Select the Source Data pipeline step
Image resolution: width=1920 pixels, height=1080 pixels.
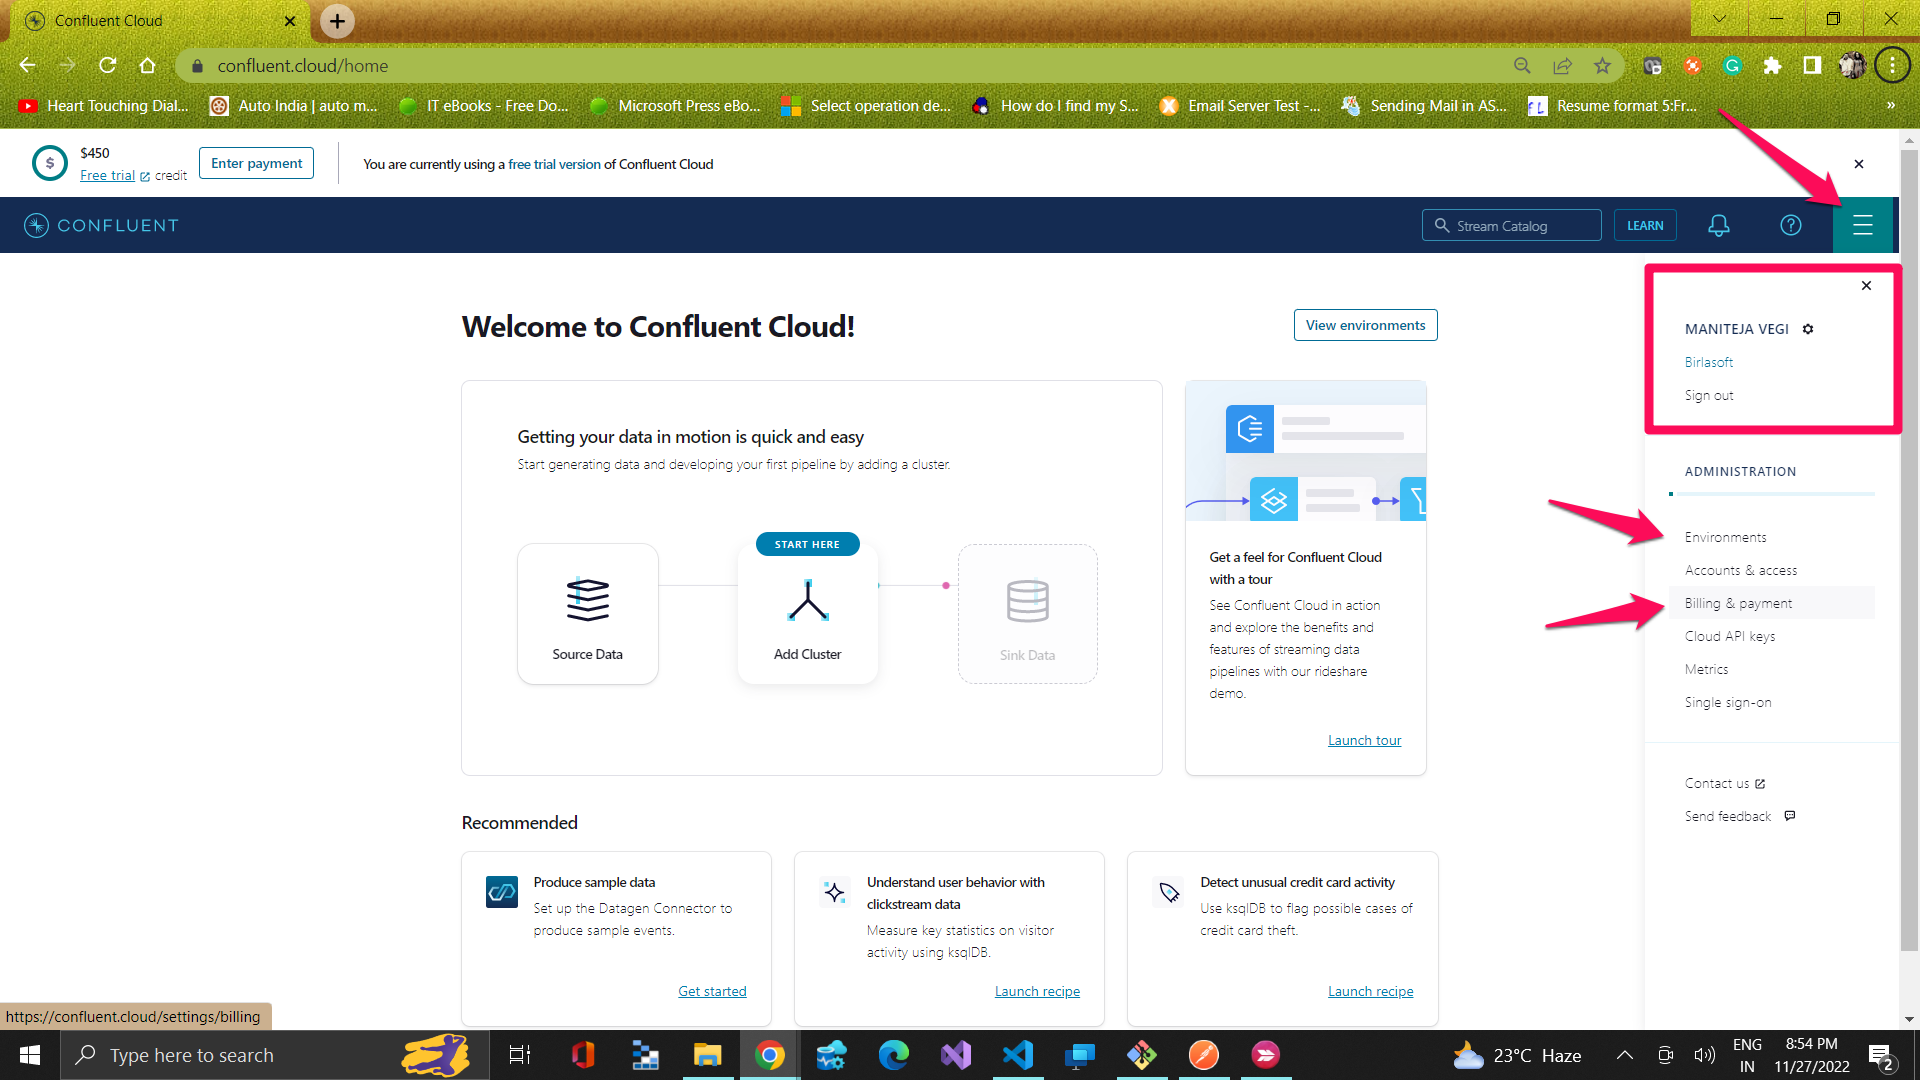pos(587,613)
